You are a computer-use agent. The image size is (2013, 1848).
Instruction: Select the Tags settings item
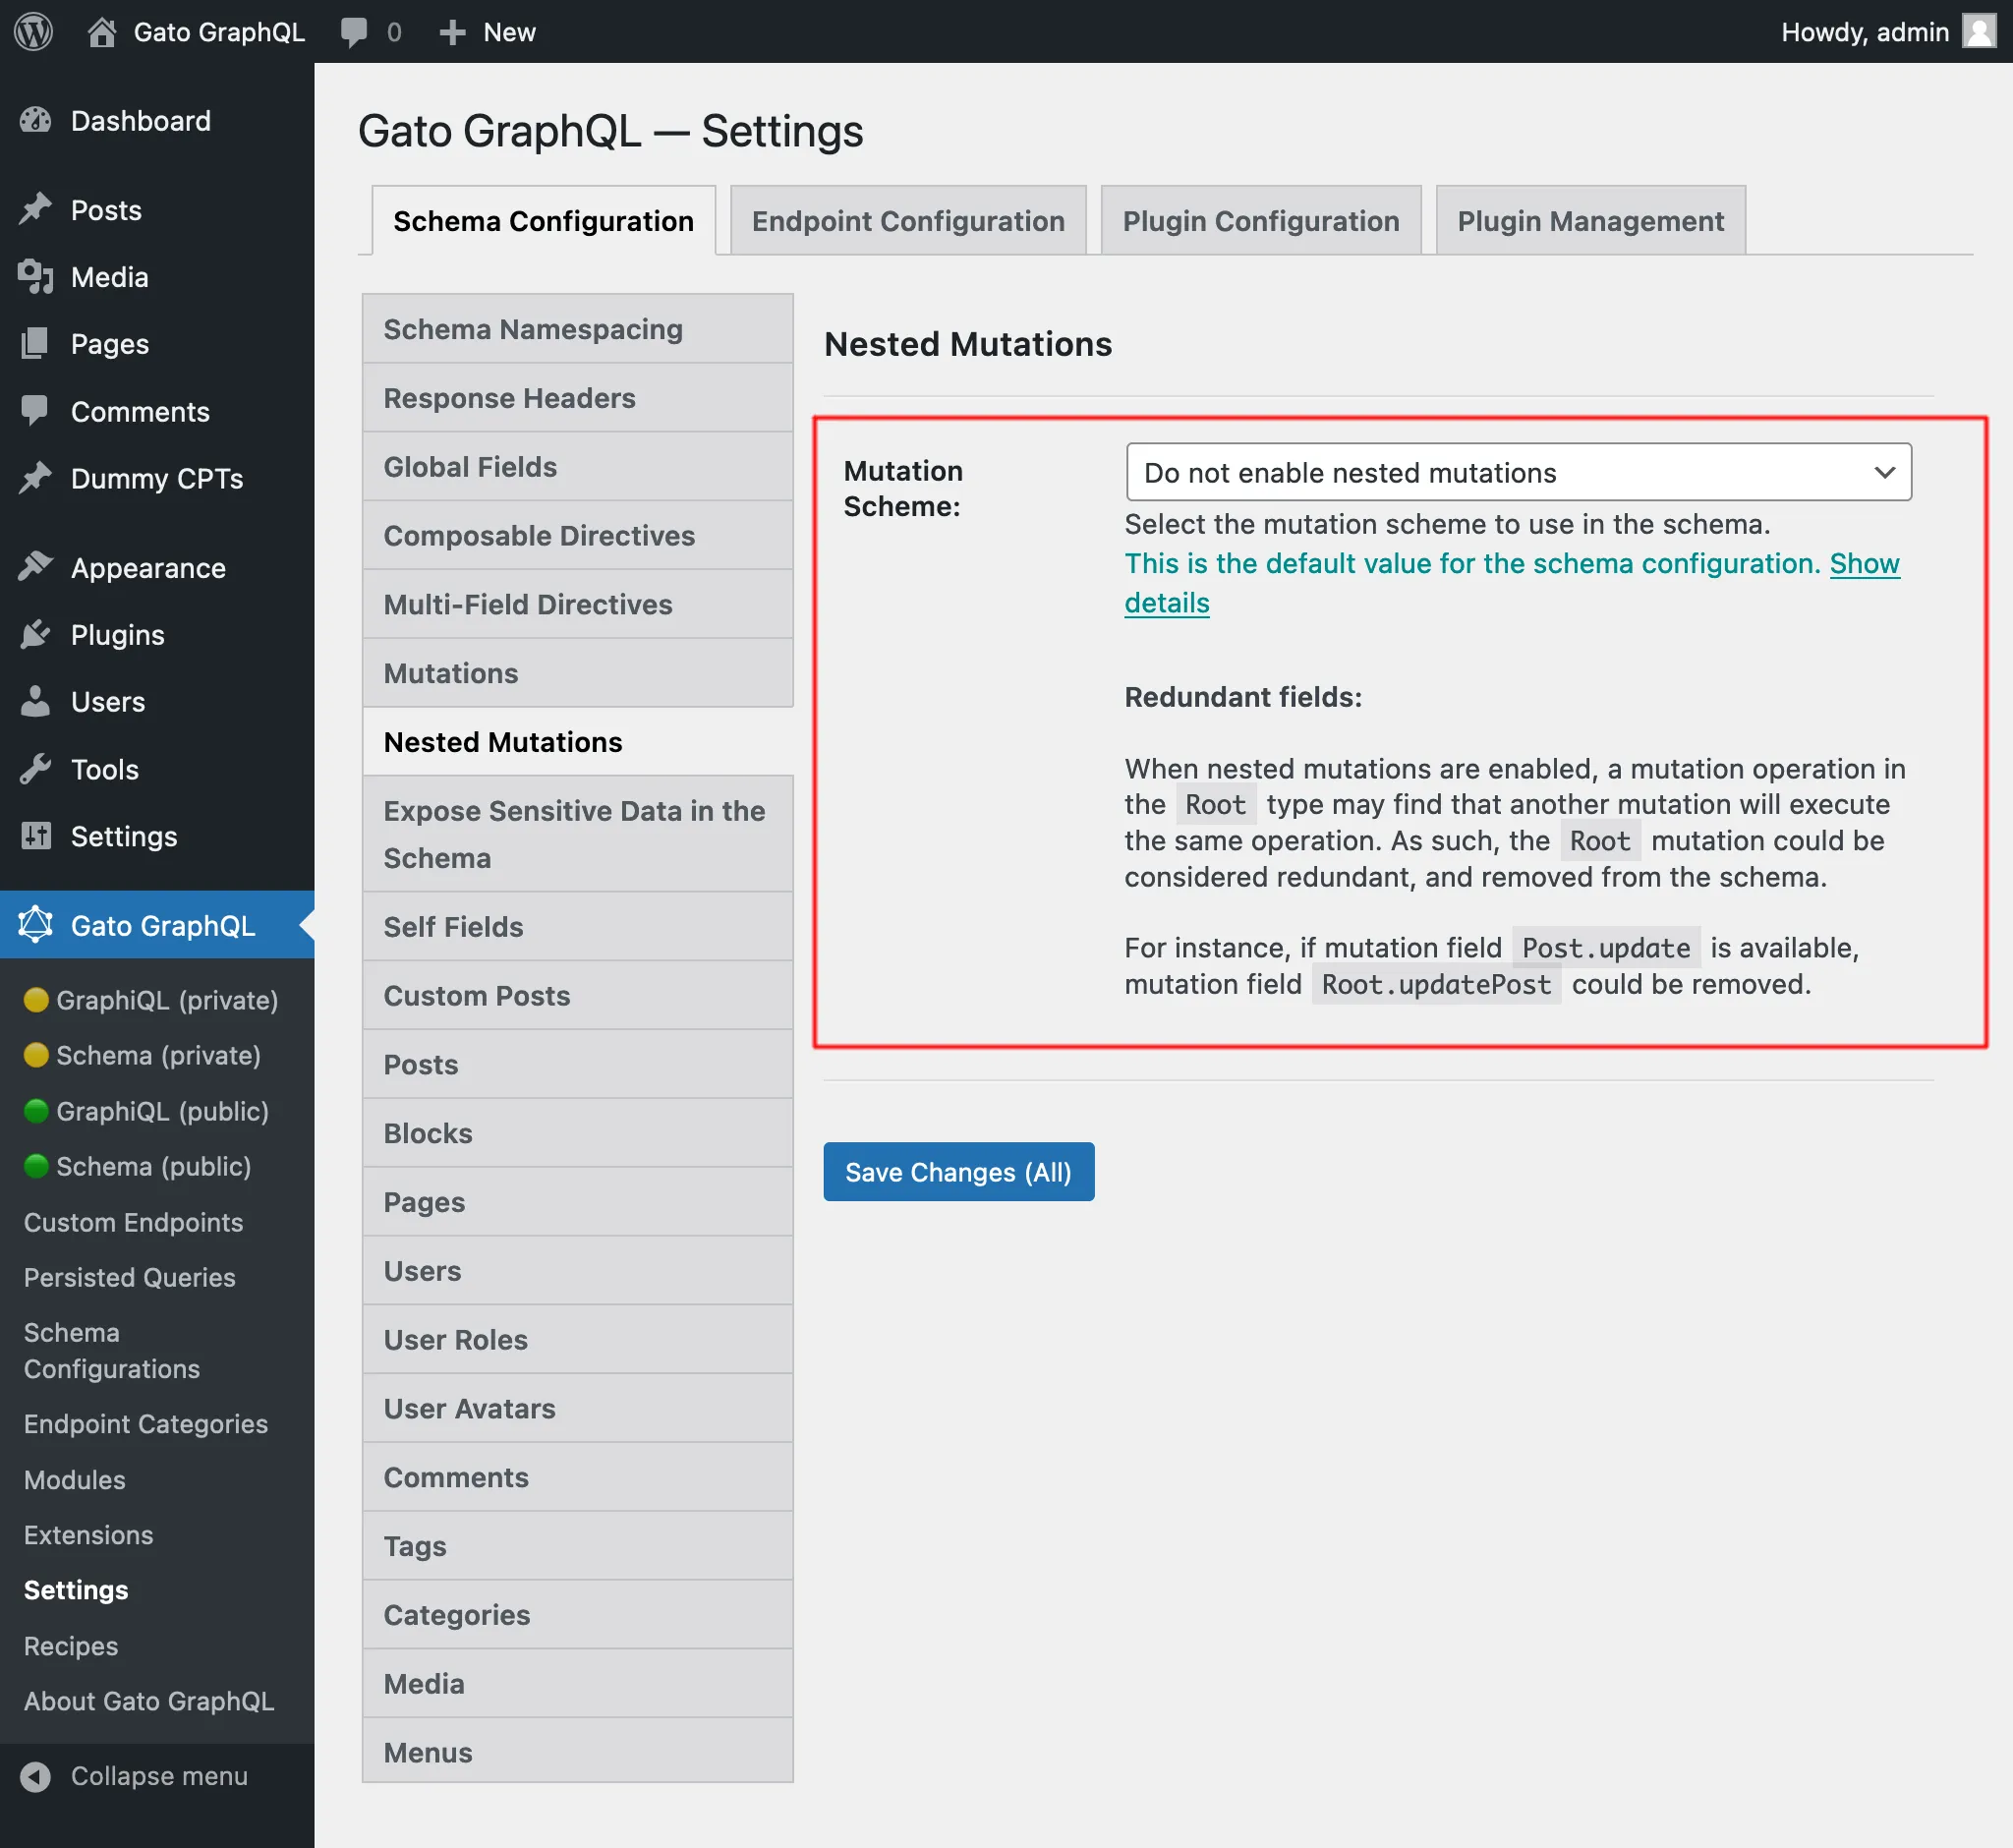[577, 1546]
